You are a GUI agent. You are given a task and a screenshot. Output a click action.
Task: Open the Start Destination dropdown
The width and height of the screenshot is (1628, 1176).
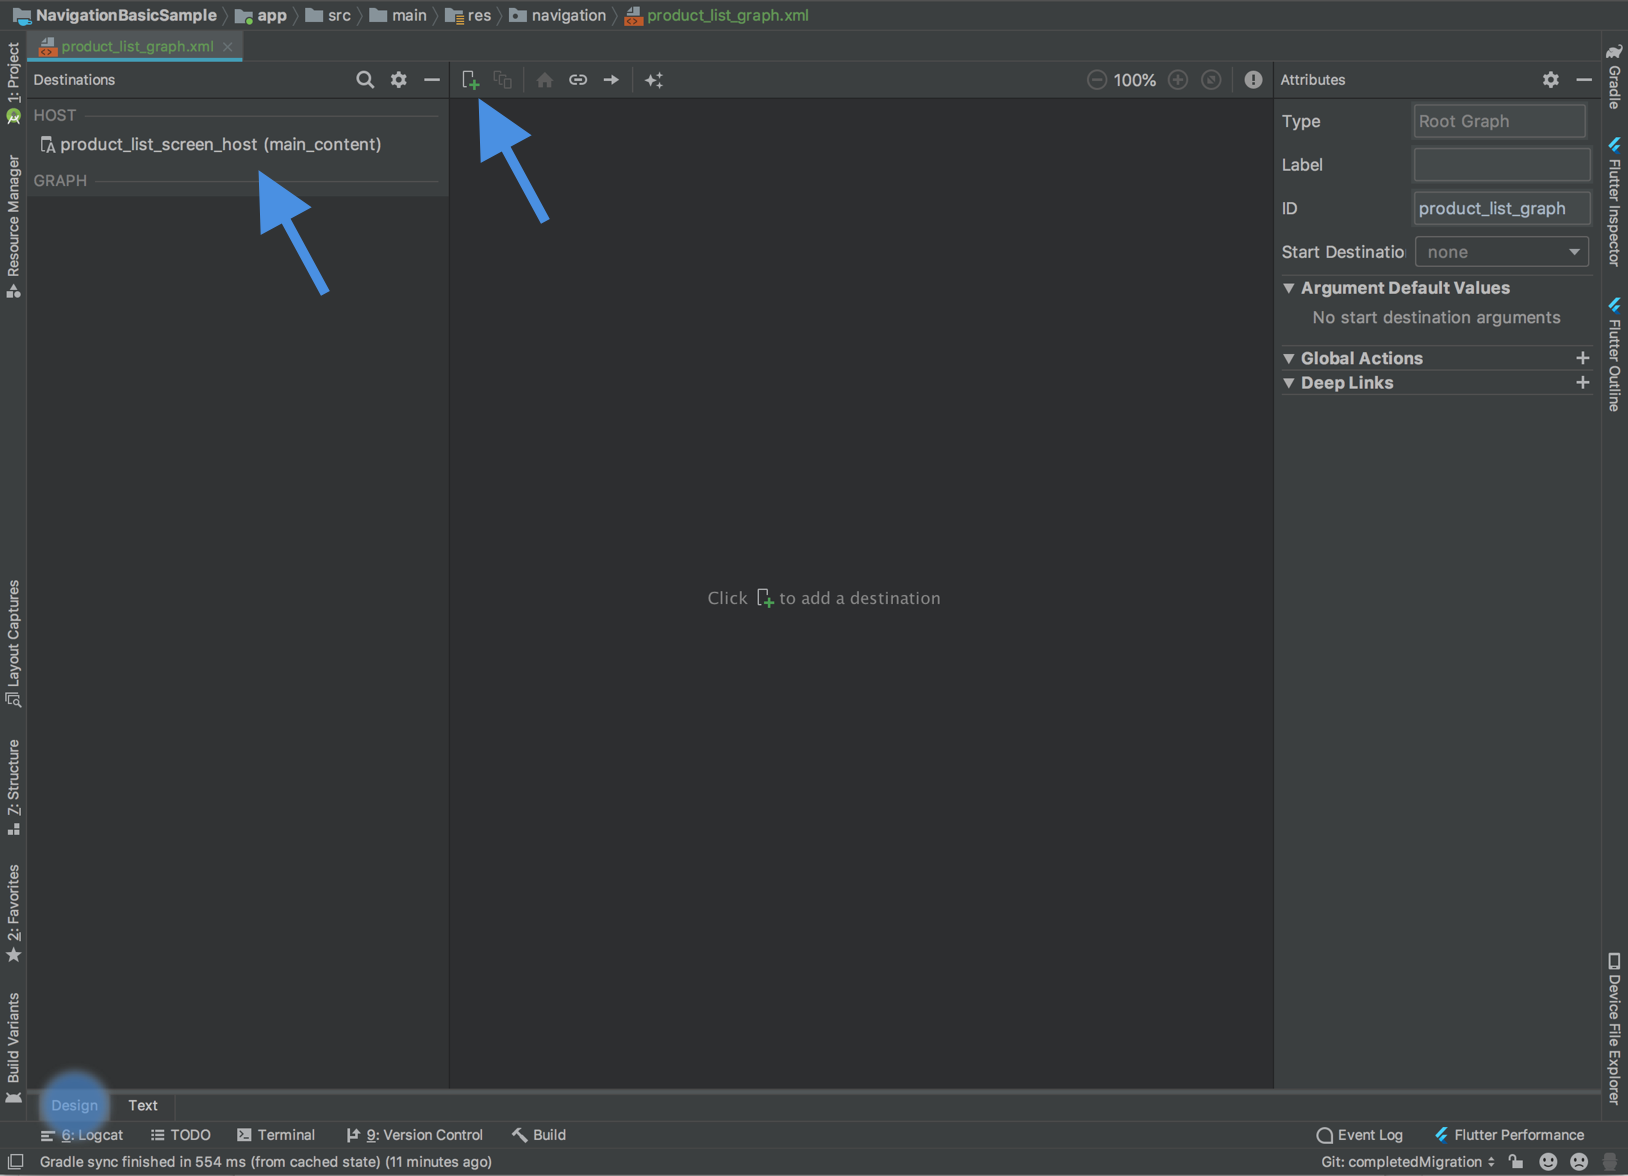click(1501, 252)
